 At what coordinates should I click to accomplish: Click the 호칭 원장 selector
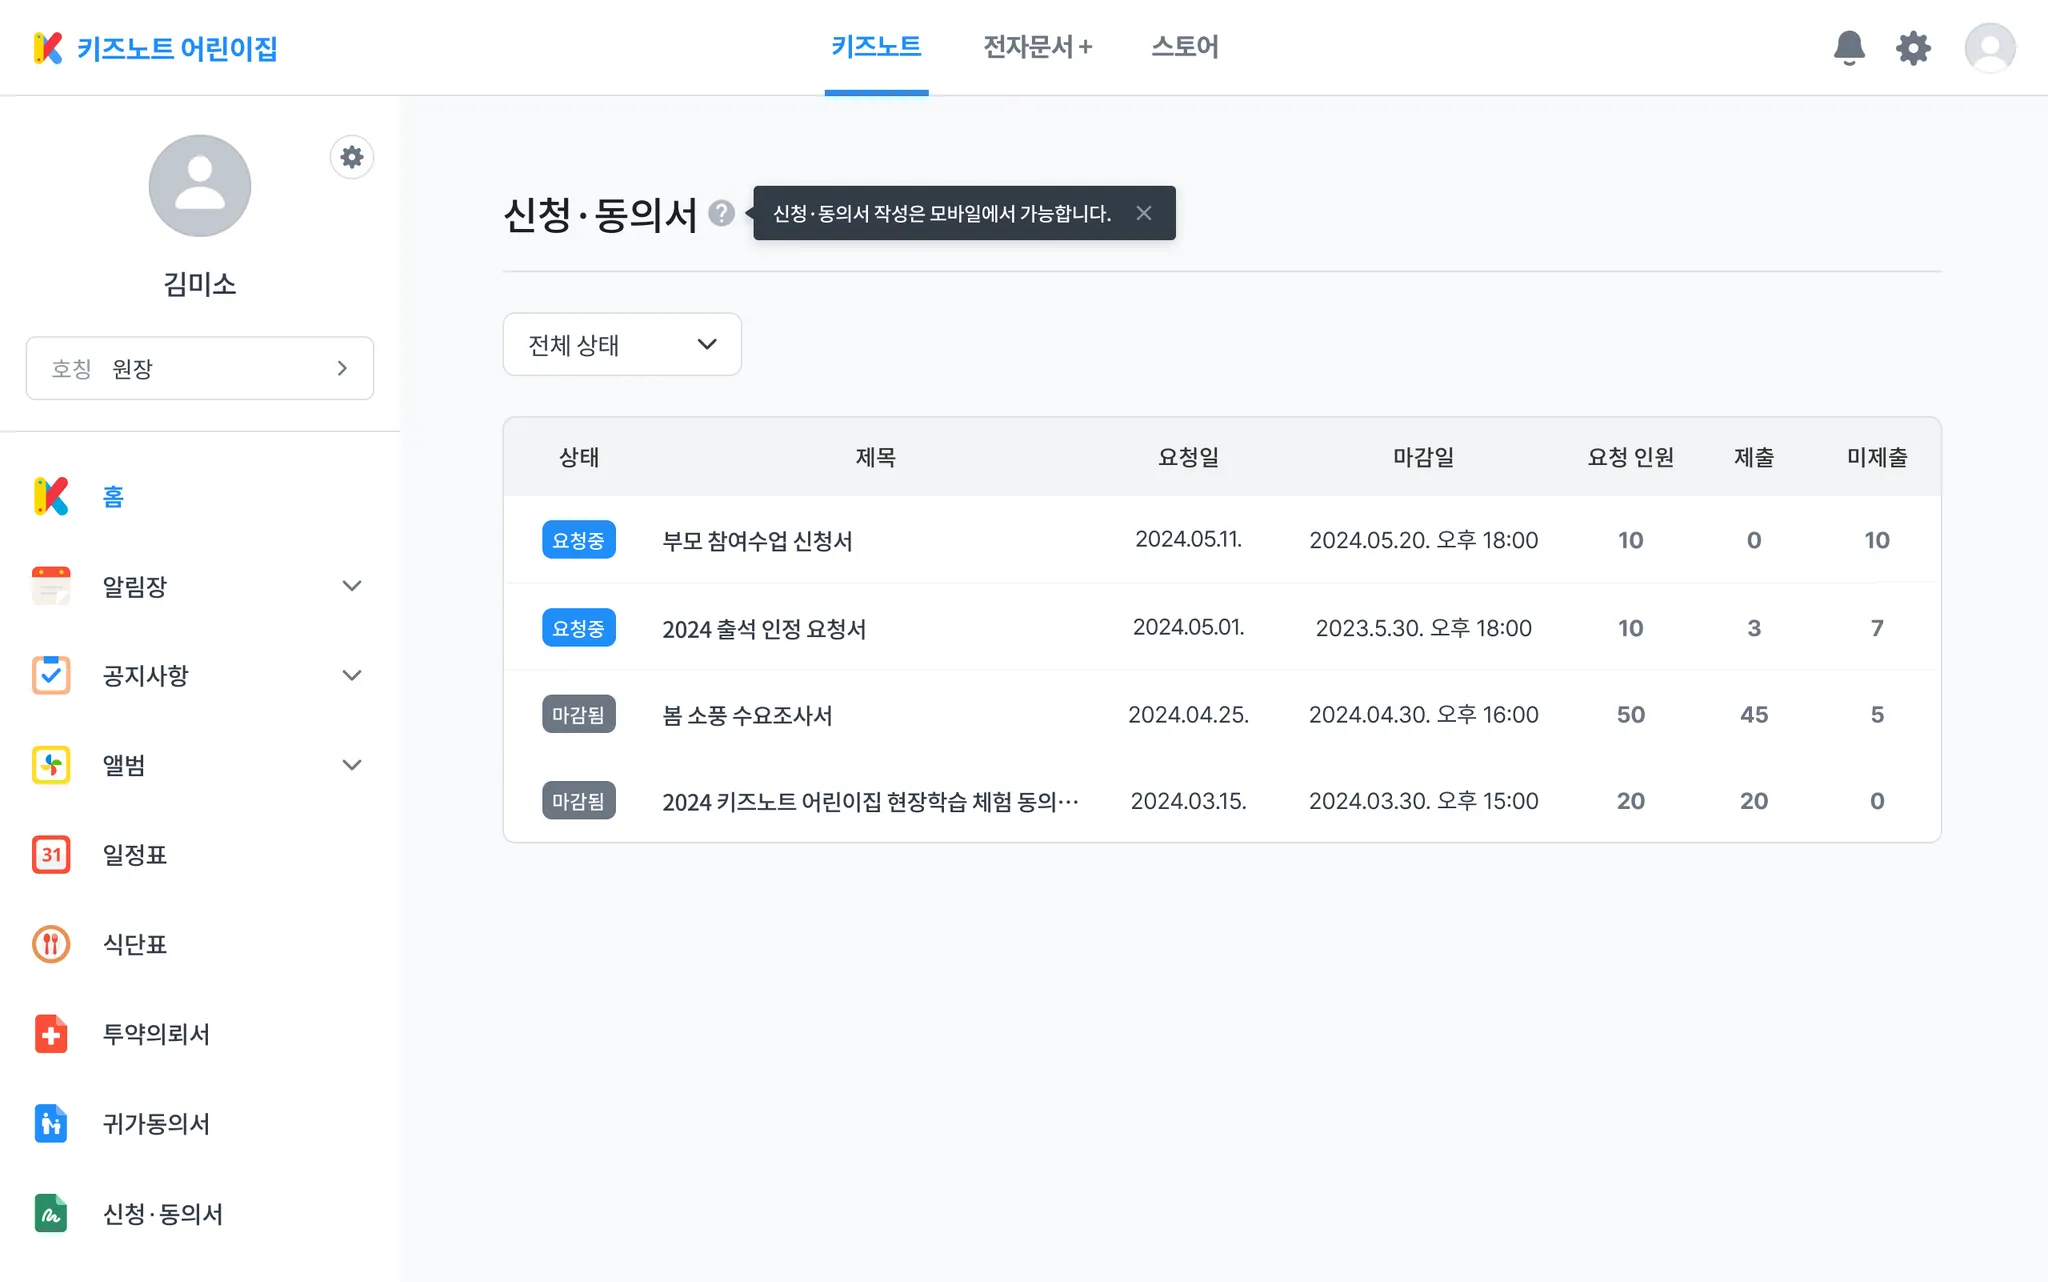click(x=200, y=369)
